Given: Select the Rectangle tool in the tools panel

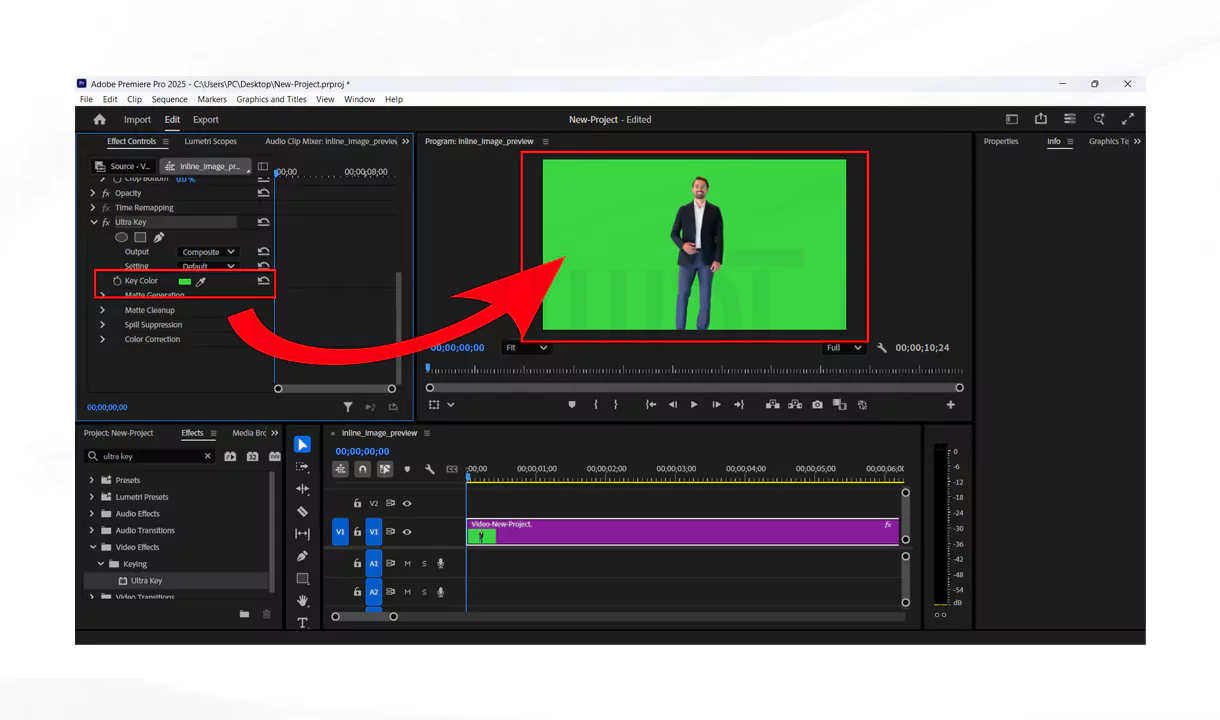Looking at the screenshot, I should [x=302, y=578].
